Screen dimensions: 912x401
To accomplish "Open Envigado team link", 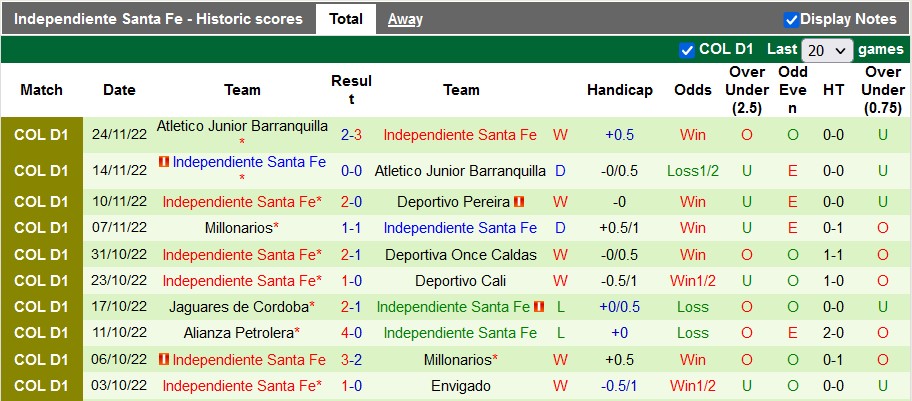I will pyautogui.click(x=461, y=386).
